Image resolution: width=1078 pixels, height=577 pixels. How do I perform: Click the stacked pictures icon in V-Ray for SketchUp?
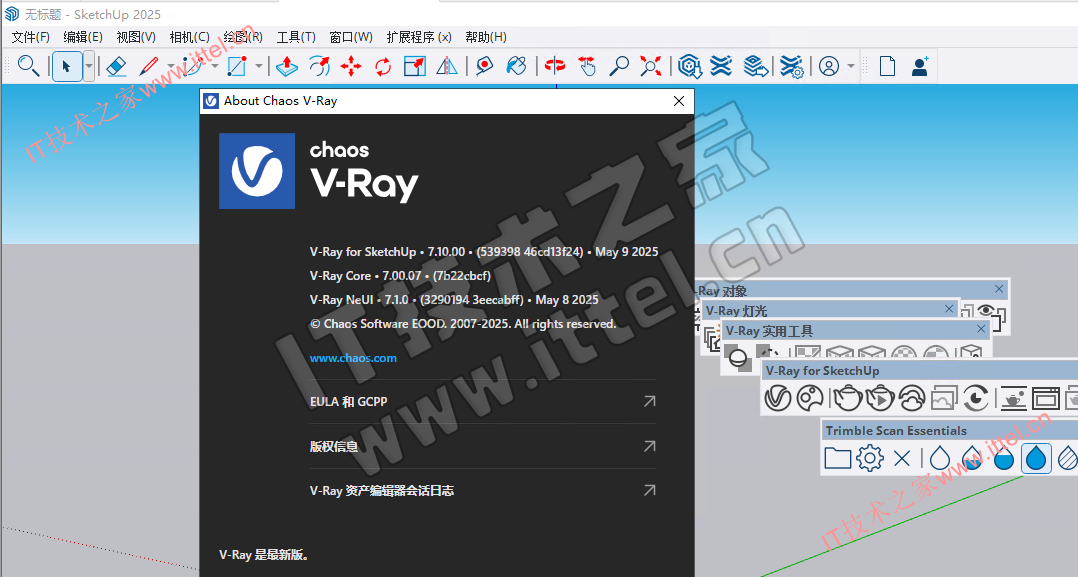944,398
